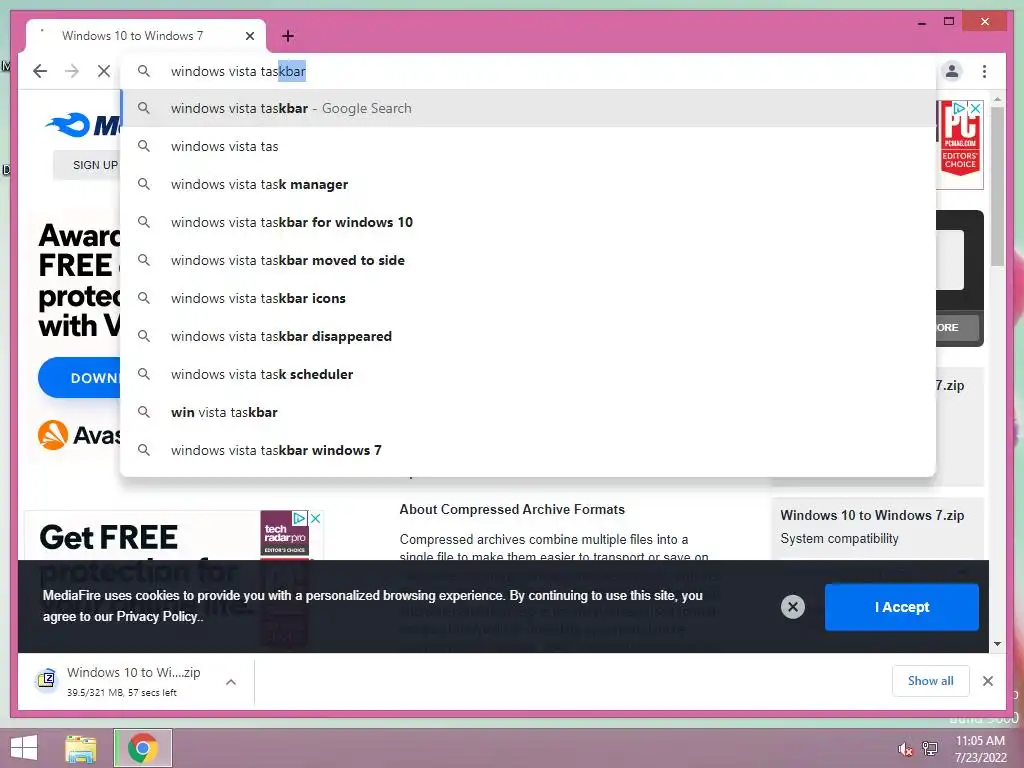Open the Chrome profile avatar icon
Viewport: 1024px width, 768px height.
(952, 71)
